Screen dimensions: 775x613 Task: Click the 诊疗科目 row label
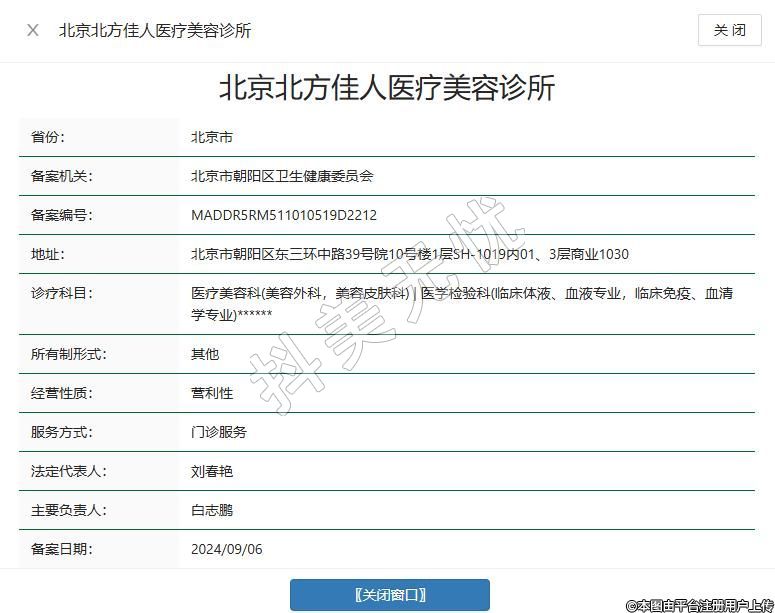pyautogui.click(x=61, y=293)
